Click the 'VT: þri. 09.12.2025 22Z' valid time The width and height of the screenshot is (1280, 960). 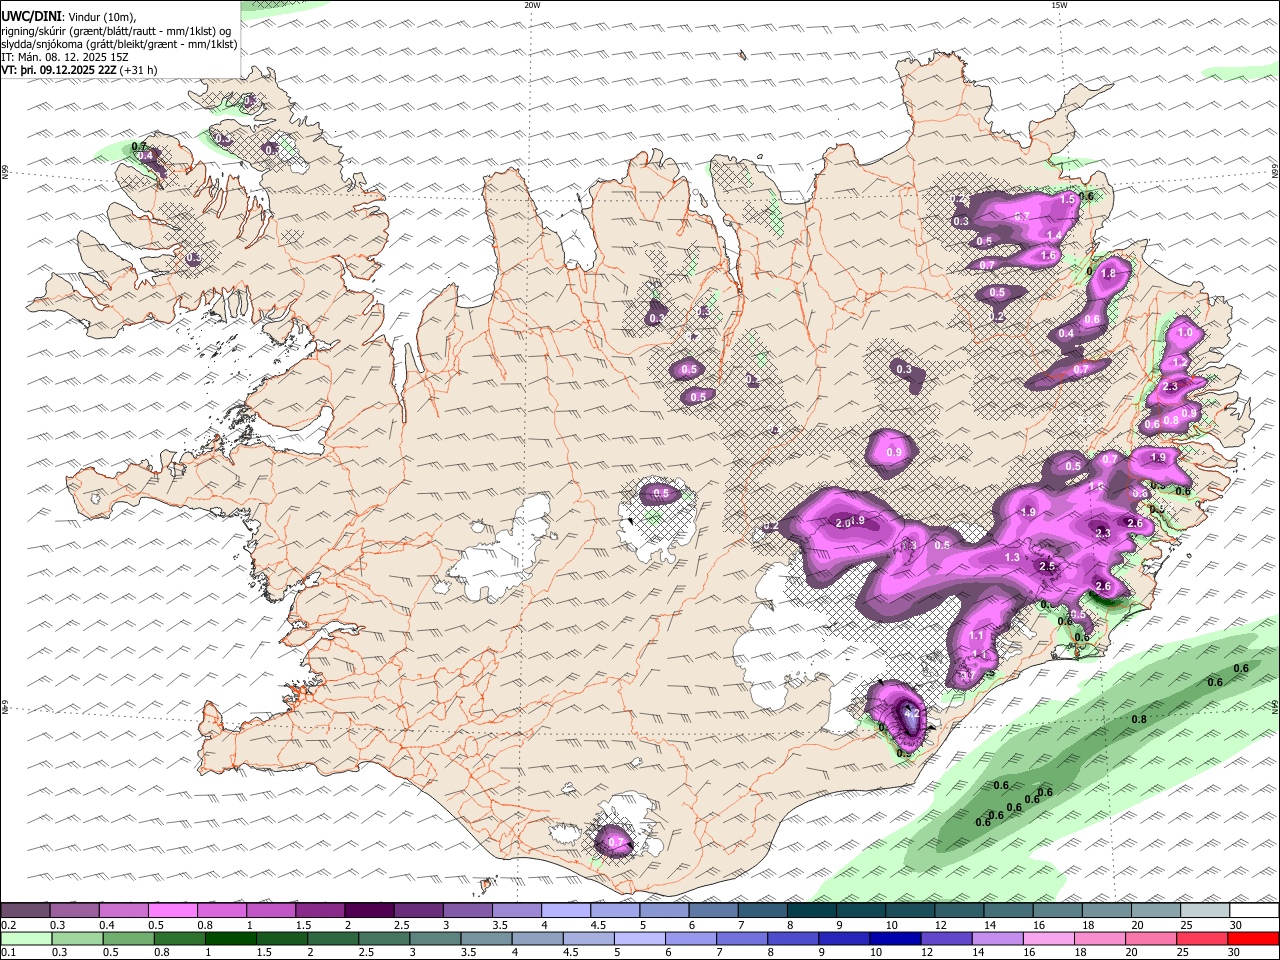point(59,70)
